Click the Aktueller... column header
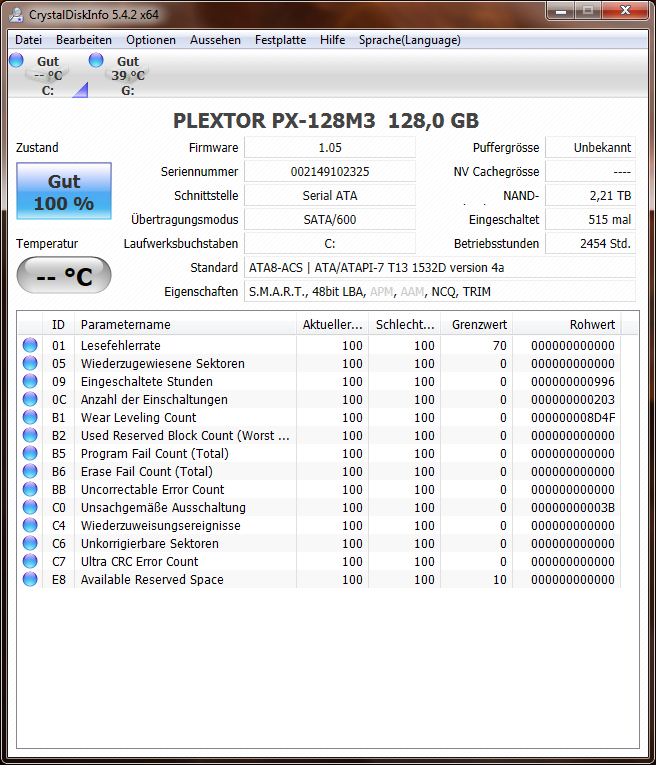 (332, 324)
